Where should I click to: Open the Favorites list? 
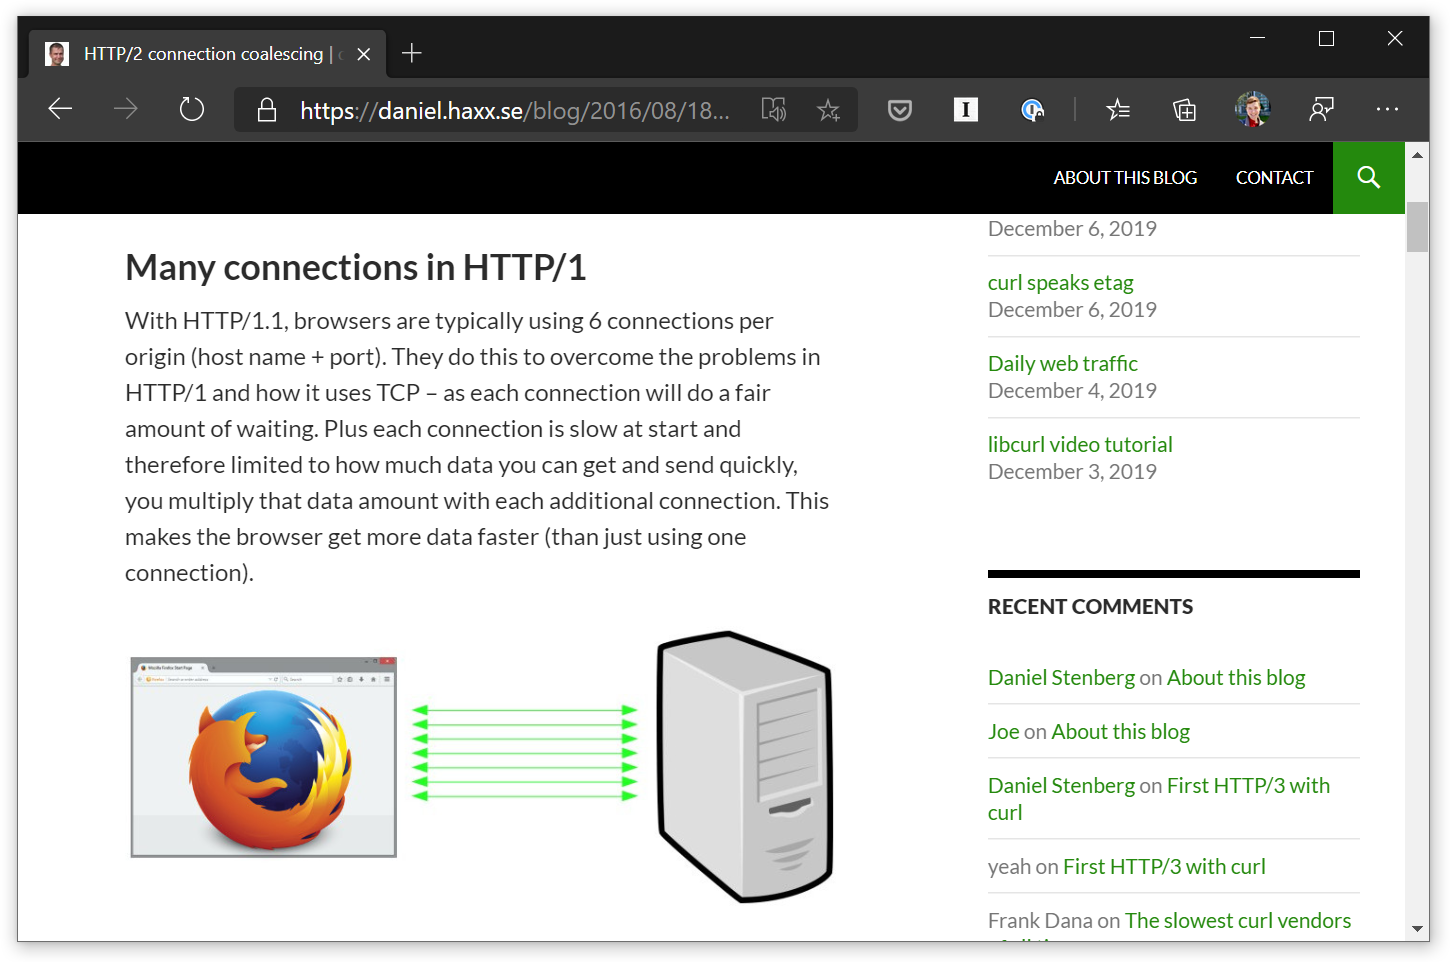pyautogui.click(x=1118, y=110)
